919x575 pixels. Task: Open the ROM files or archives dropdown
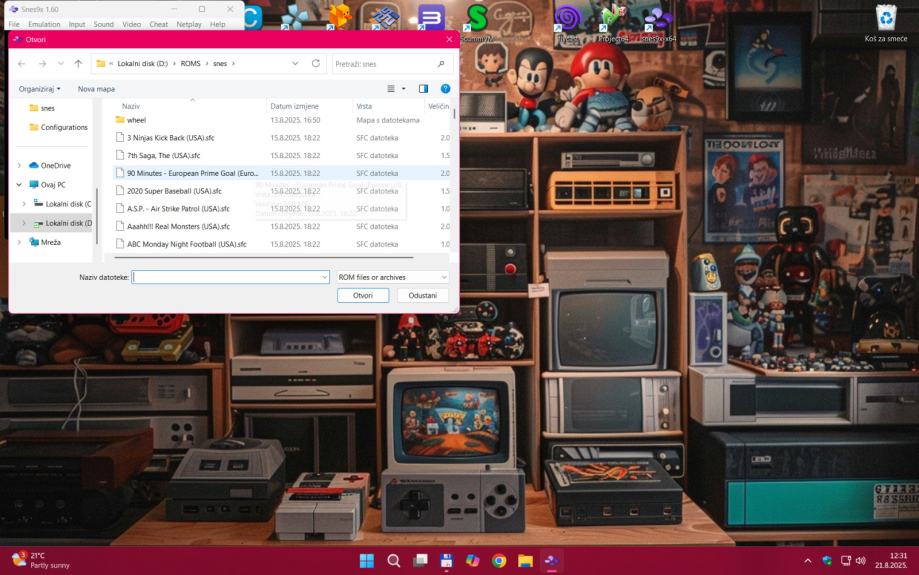[391, 277]
